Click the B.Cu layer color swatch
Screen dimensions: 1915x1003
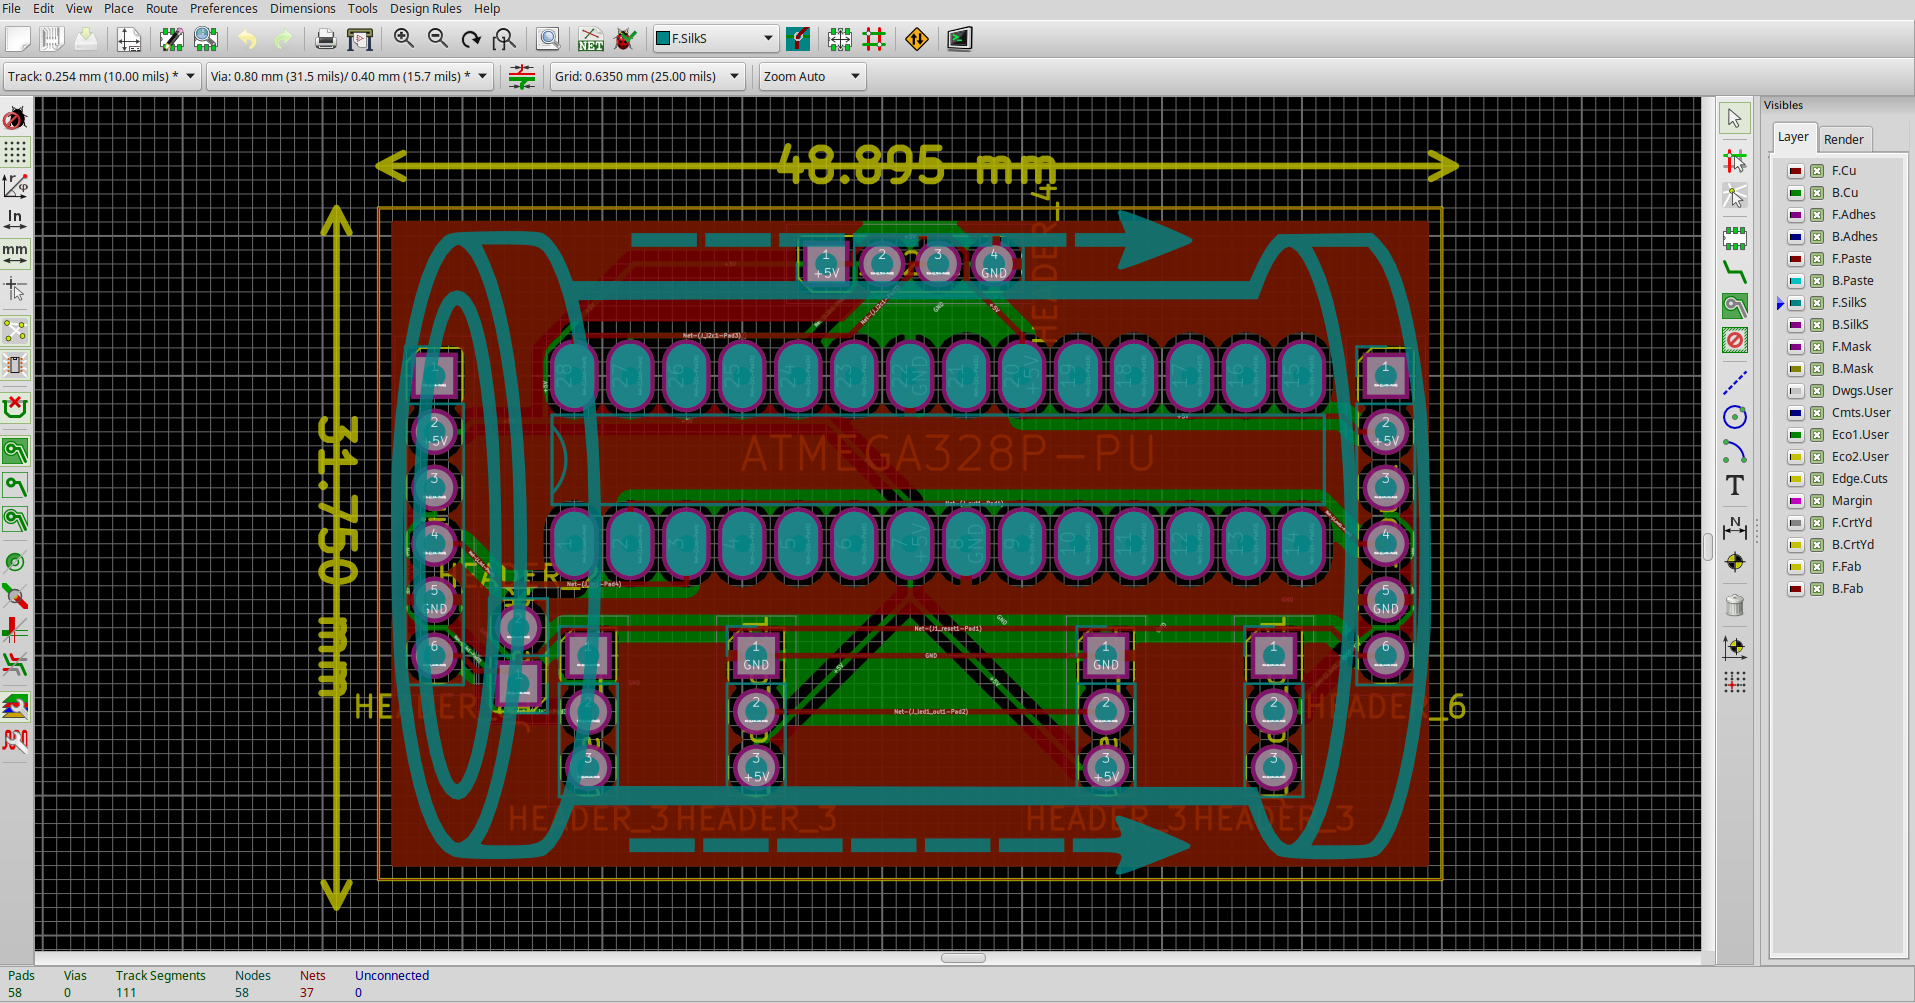[x=1796, y=193]
